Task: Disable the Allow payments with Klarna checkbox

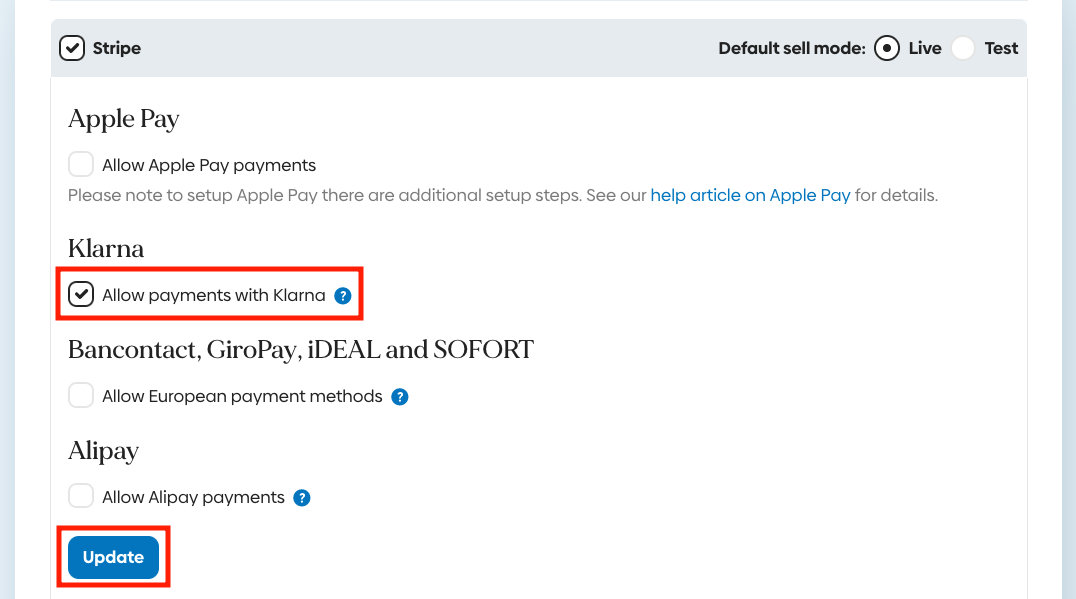Action: pyautogui.click(x=81, y=295)
